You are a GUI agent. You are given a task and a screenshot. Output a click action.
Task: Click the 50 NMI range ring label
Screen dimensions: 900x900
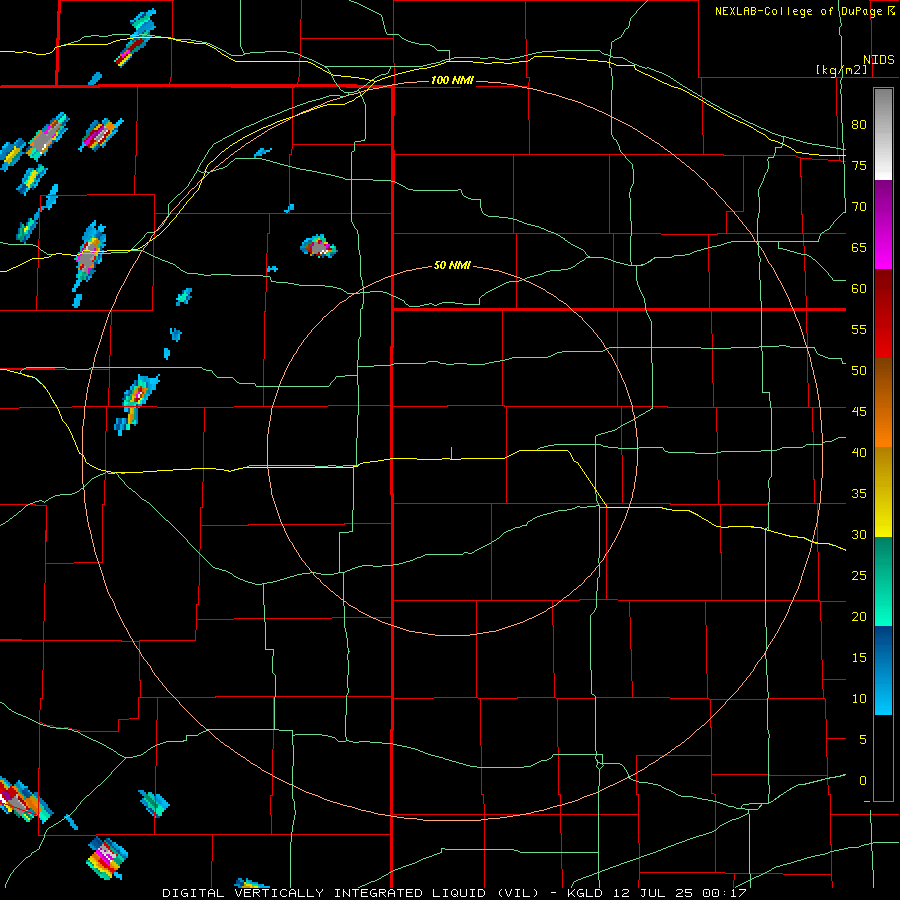(452, 265)
